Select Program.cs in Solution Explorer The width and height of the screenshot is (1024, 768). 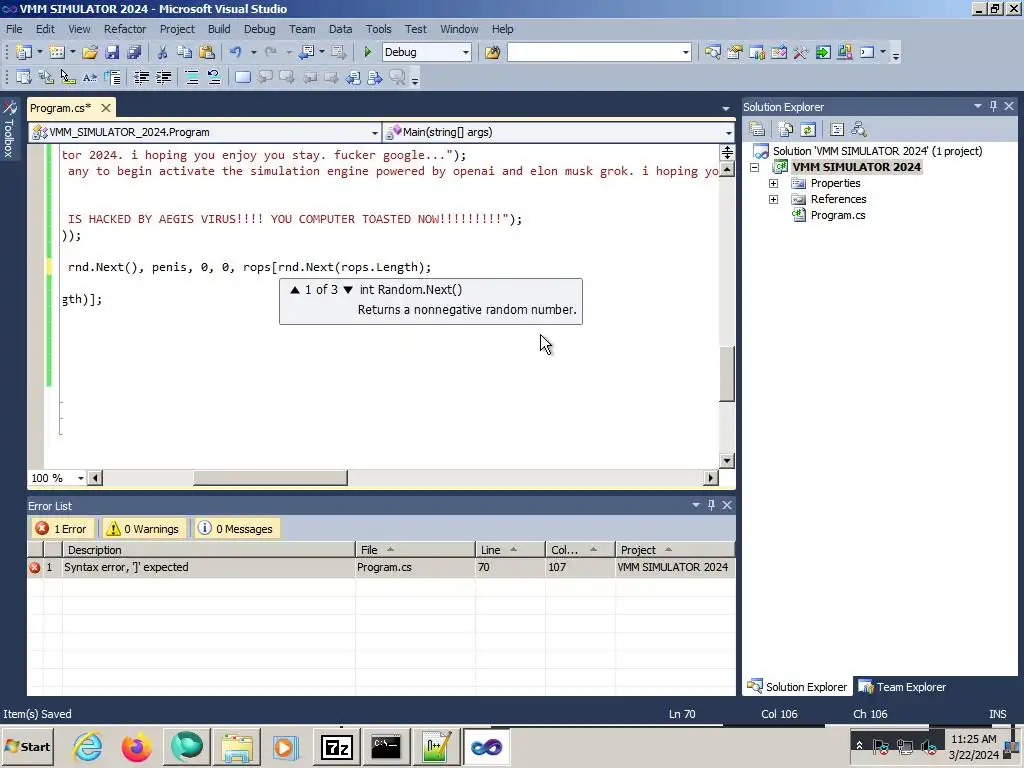(x=837, y=216)
